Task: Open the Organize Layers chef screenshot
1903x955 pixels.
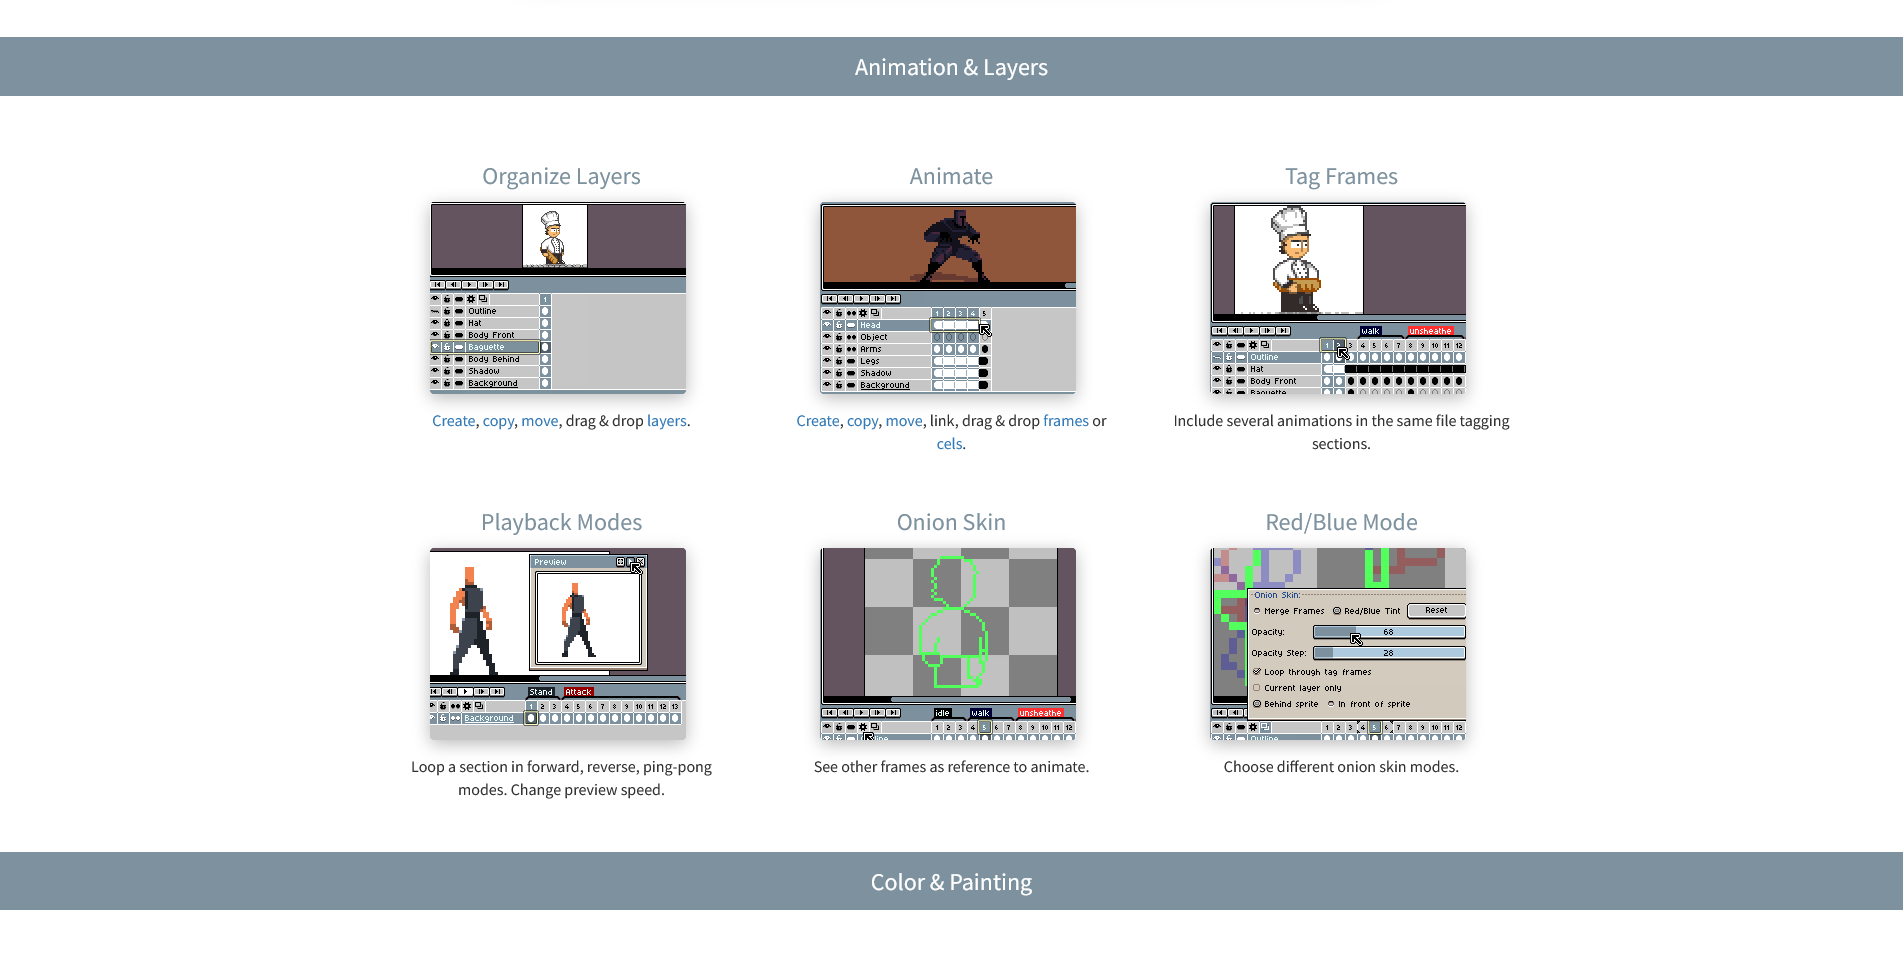Action: [x=558, y=298]
